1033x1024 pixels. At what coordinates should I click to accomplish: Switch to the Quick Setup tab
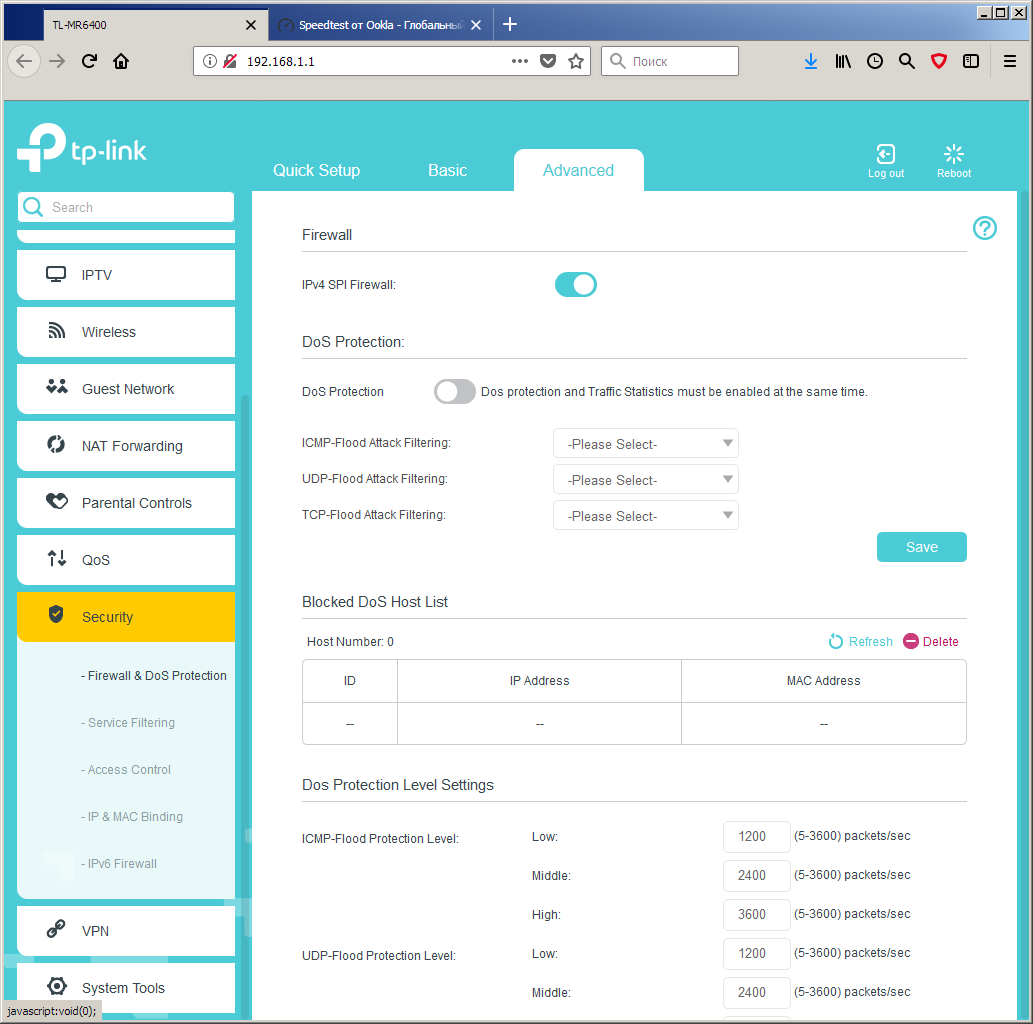[316, 171]
